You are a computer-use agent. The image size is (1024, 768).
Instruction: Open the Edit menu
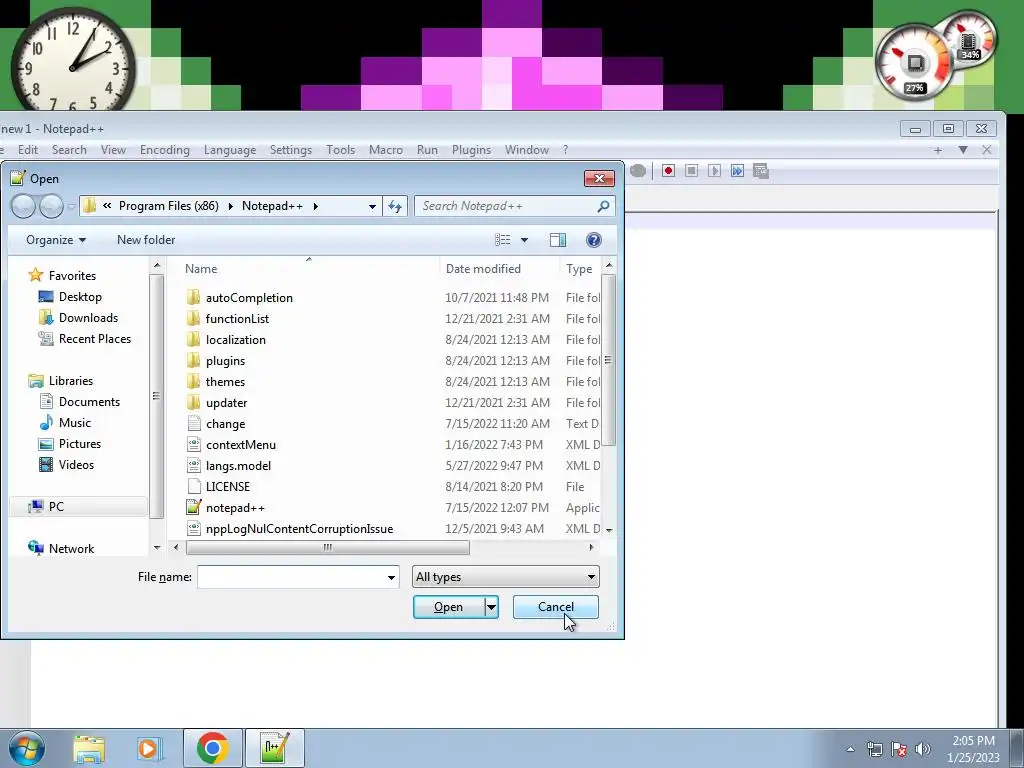pyautogui.click(x=27, y=150)
